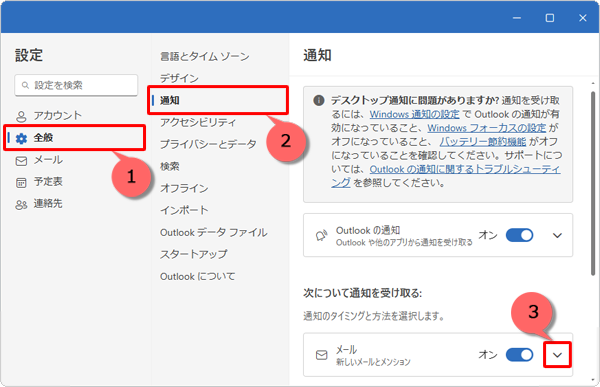The width and height of the screenshot is (600, 387).
Task: Expand the メール notification options chevron
Action: point(557,355)
